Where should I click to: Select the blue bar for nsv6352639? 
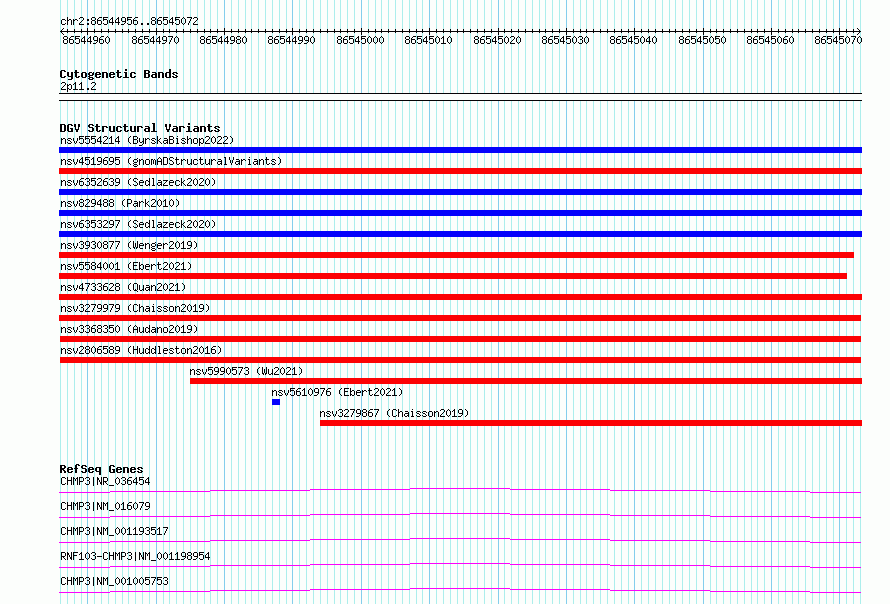(460, 192)
